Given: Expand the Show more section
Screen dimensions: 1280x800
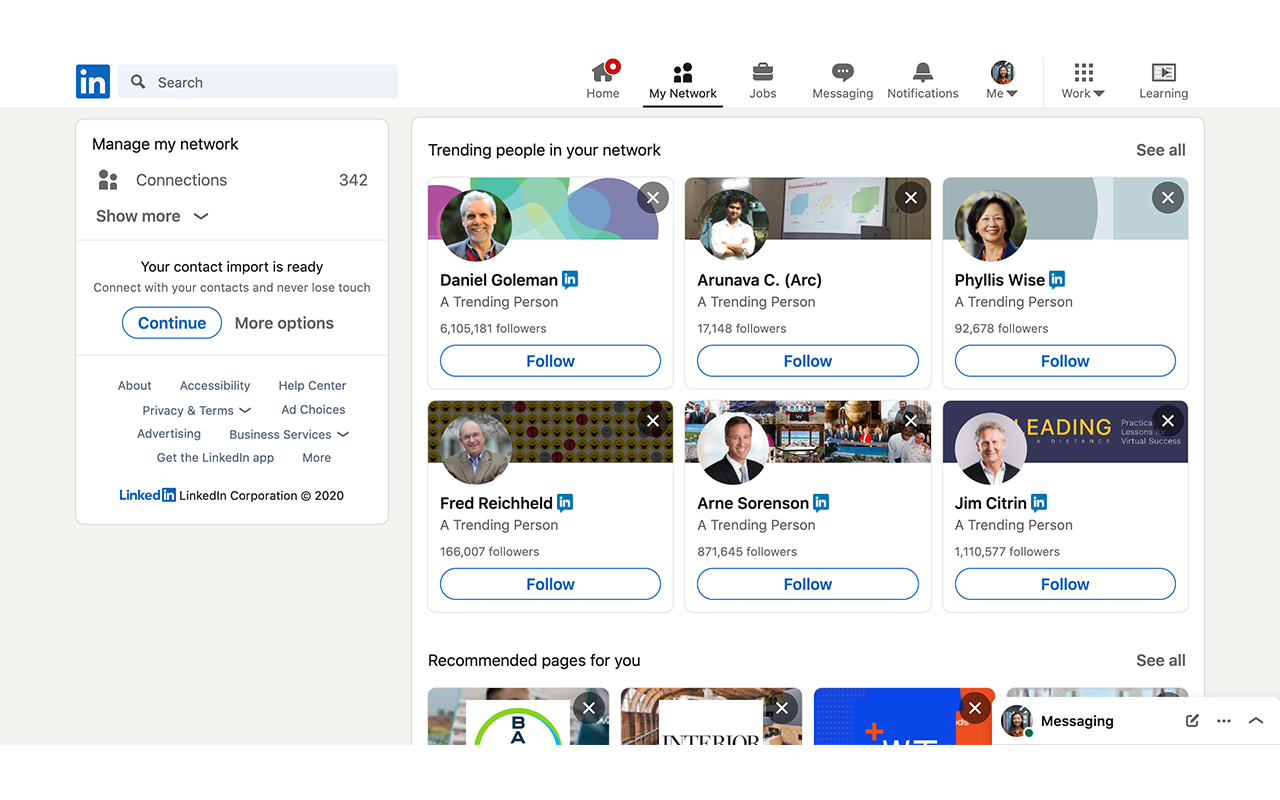Looking at the screenshot, I should [151, 216].
